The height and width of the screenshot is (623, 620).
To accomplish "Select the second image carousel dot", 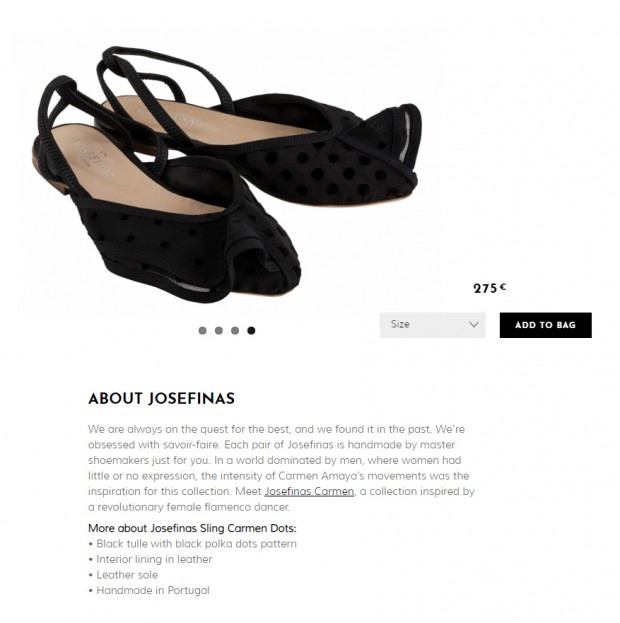I will click(x=219, y=330).
